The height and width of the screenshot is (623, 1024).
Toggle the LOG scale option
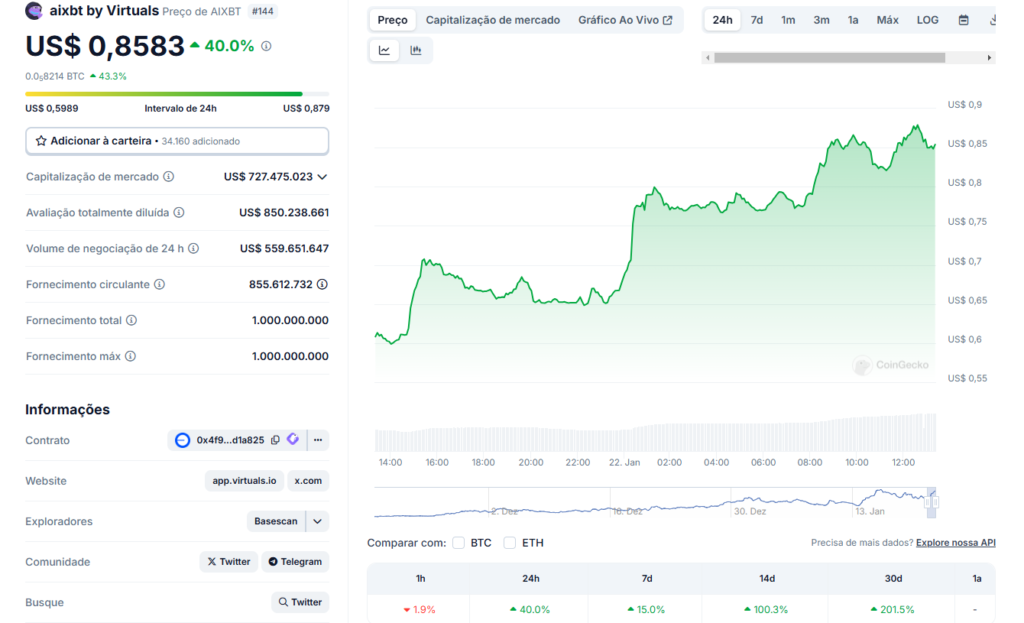[x=927, y=20]
